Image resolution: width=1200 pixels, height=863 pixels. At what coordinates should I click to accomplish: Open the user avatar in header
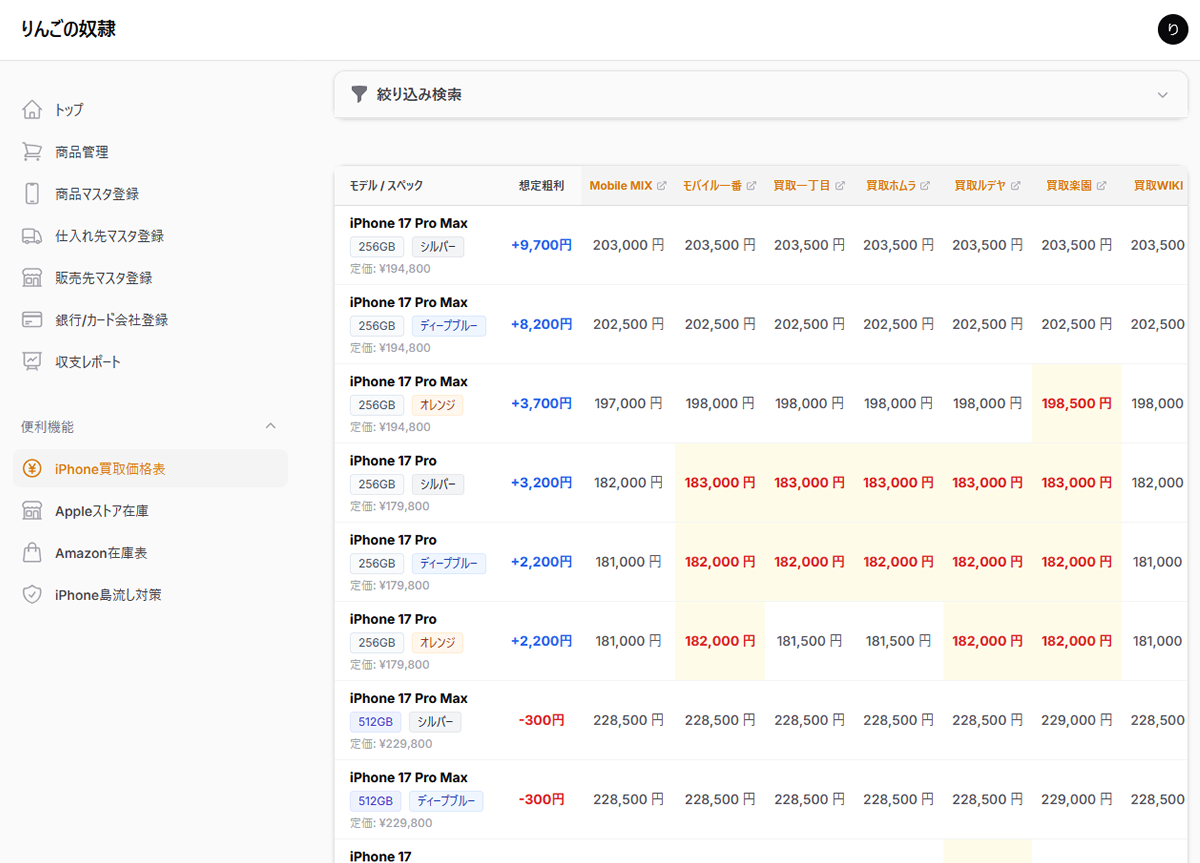1172,30
